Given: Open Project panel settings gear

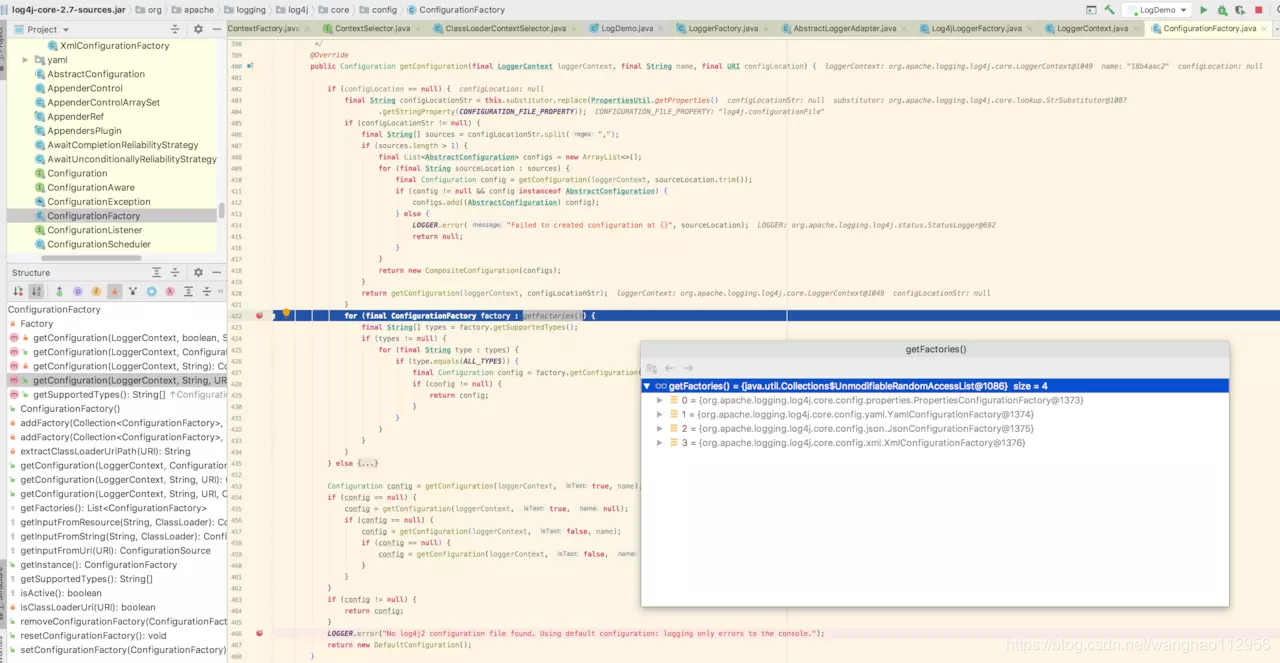Looking at the screenshot, I should (198, 29).
